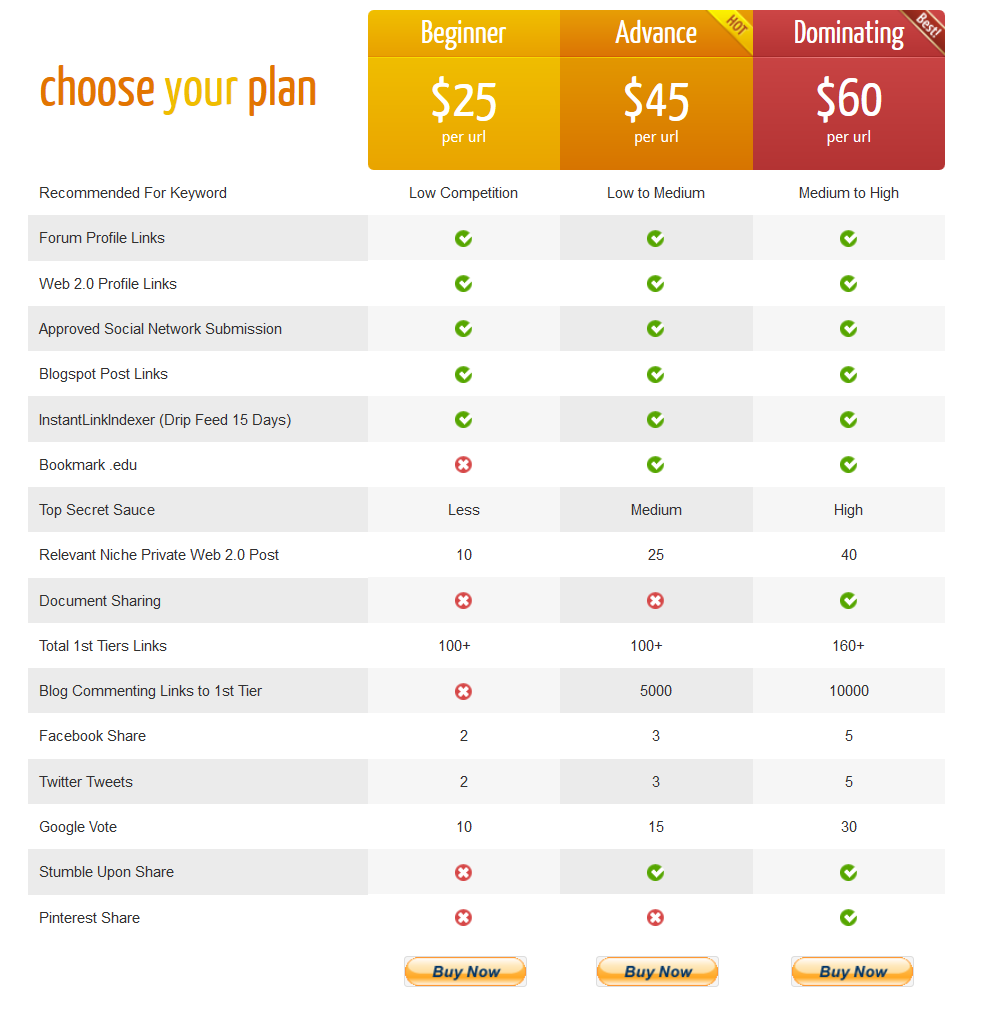Click the green check for Document Sharing in Dominating
The image size is (983, 1011).
click(848, 600)
